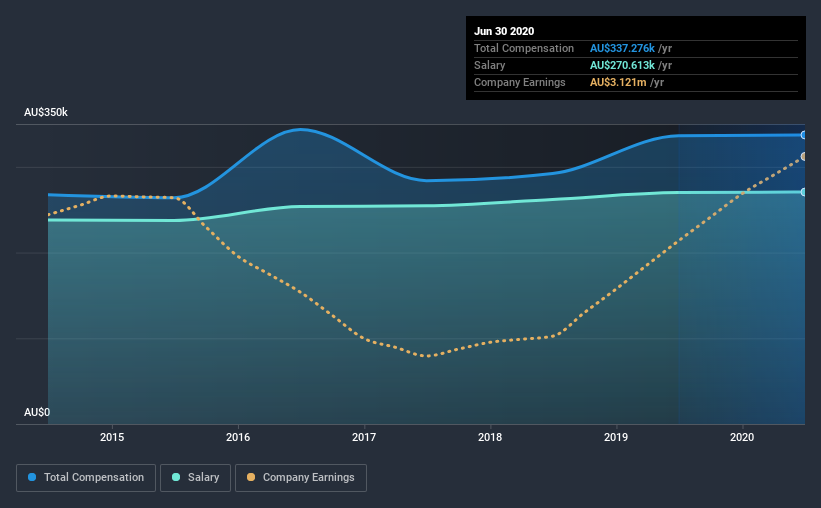The height and width of the screenshot is (508, 821).
Task: Click the Company Earnings endpoint marker
Action: click(x=803, y=157)
